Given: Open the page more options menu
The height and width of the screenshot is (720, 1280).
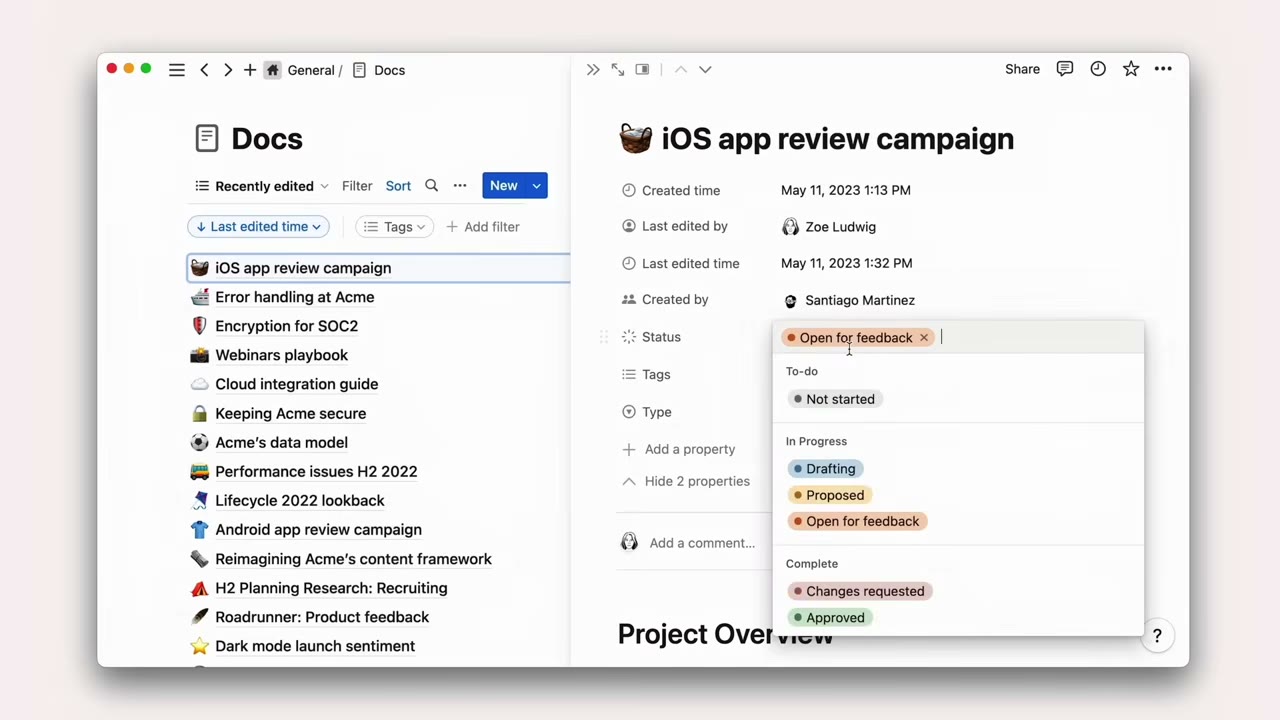Looking at the screenshot, I should 1163,69.
